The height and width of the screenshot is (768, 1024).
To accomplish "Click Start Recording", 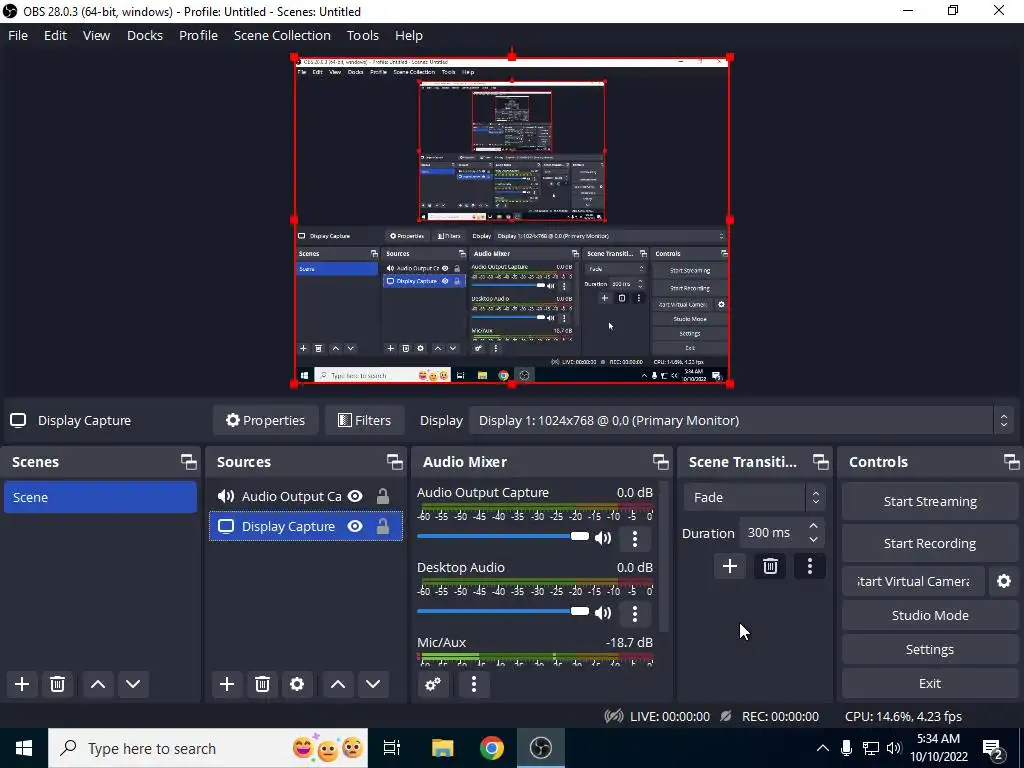I will [930, 543].
